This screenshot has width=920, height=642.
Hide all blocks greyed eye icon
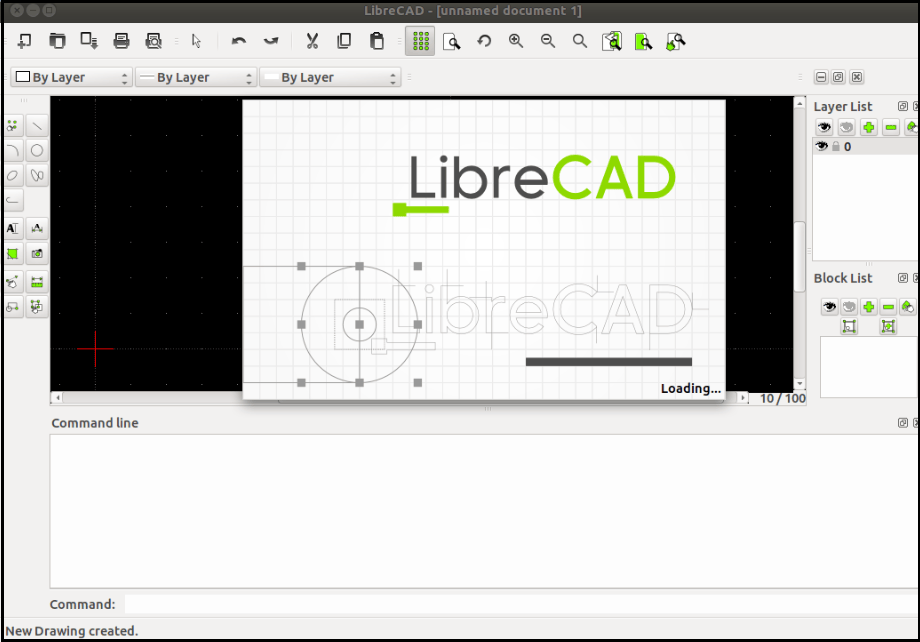coord(849,306)
